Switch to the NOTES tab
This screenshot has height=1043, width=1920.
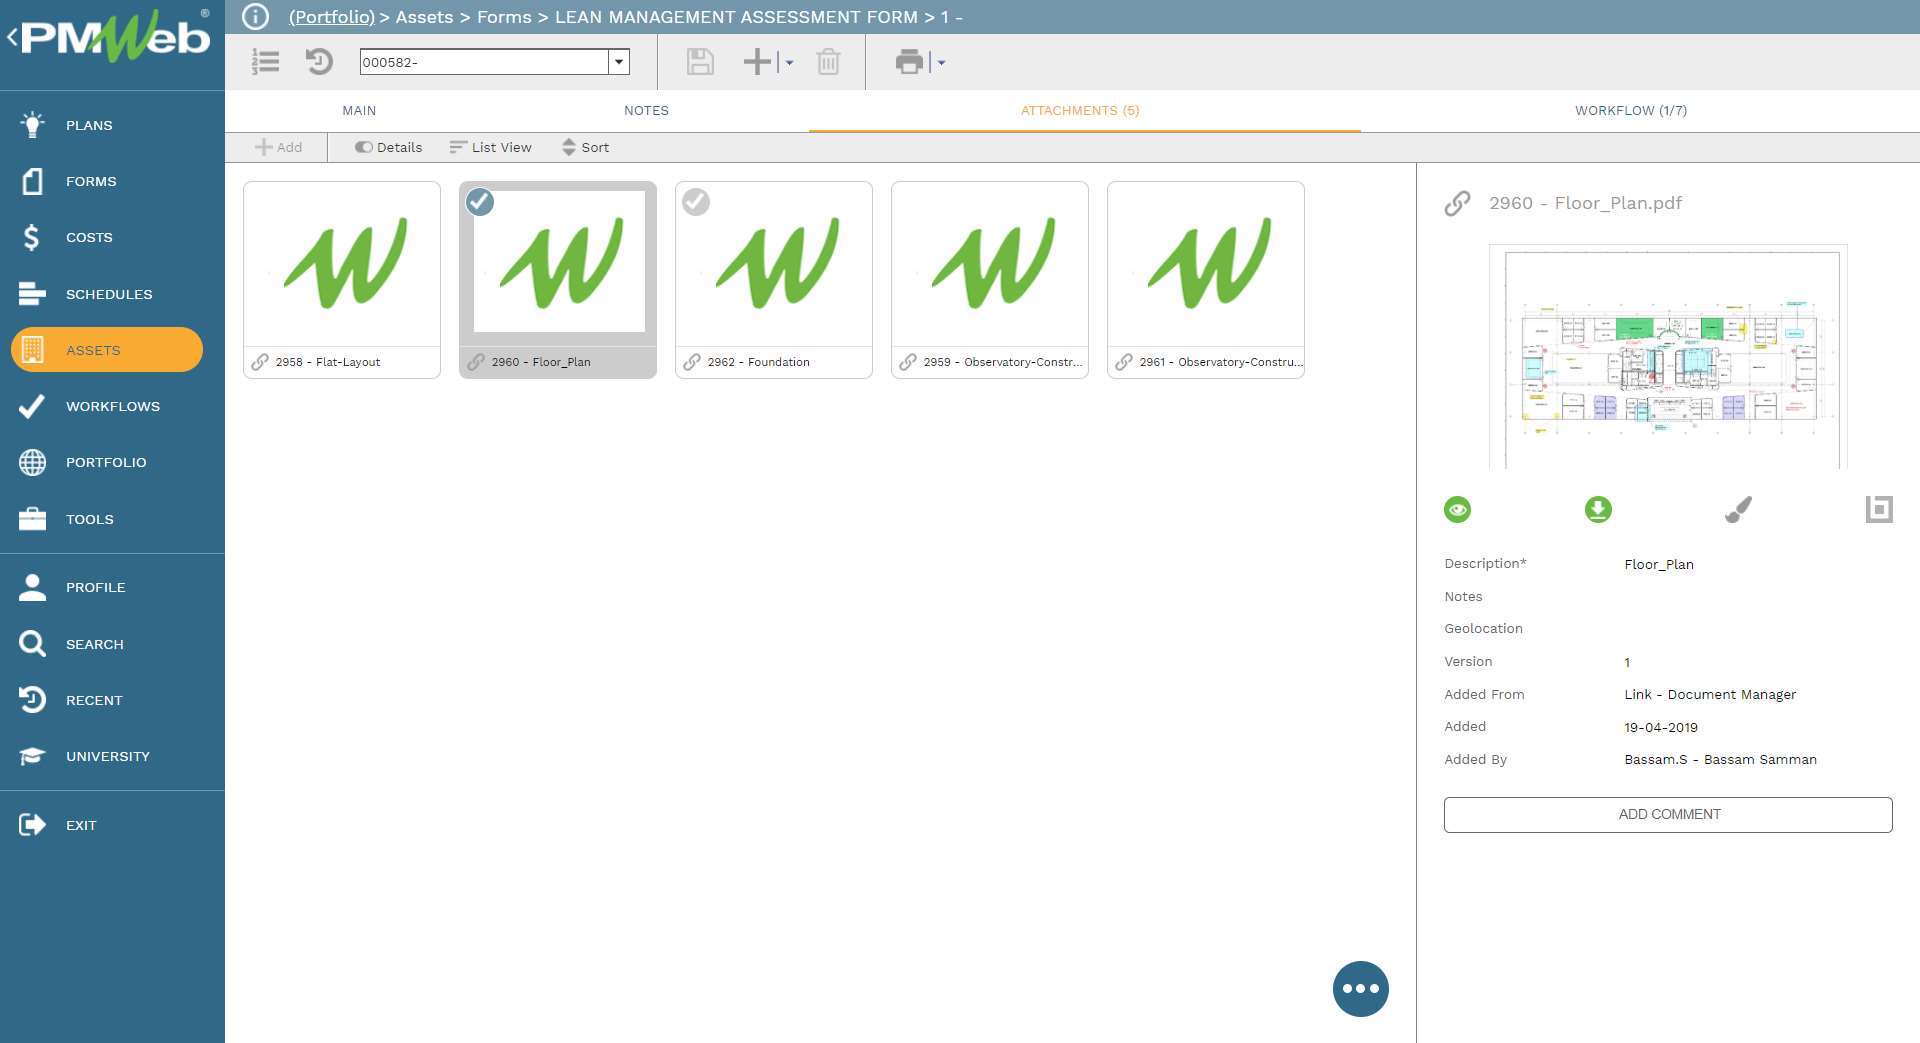coord(646,110)
